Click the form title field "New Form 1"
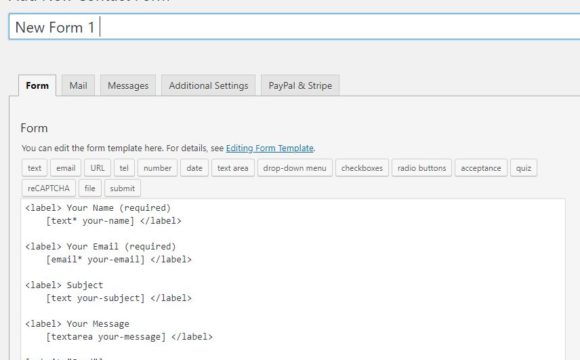580x360 pixels. tap(294, 27)
